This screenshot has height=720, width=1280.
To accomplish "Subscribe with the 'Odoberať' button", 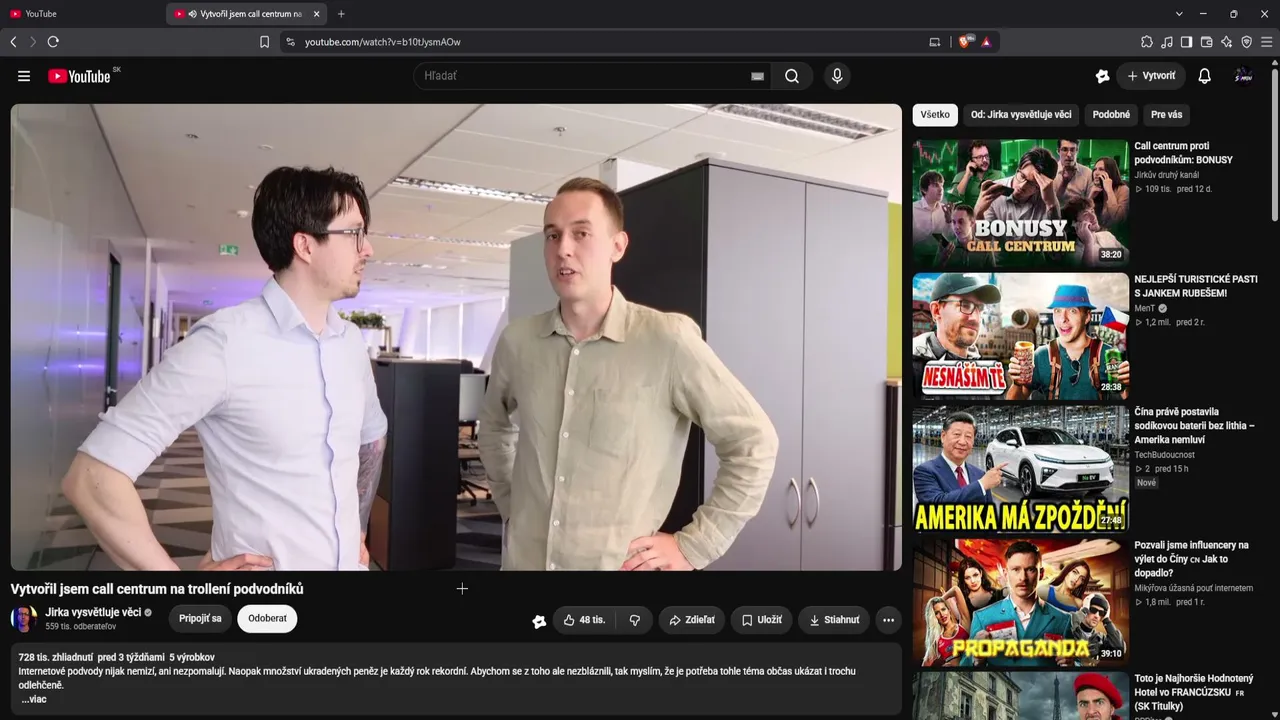I will coord(267,619).
